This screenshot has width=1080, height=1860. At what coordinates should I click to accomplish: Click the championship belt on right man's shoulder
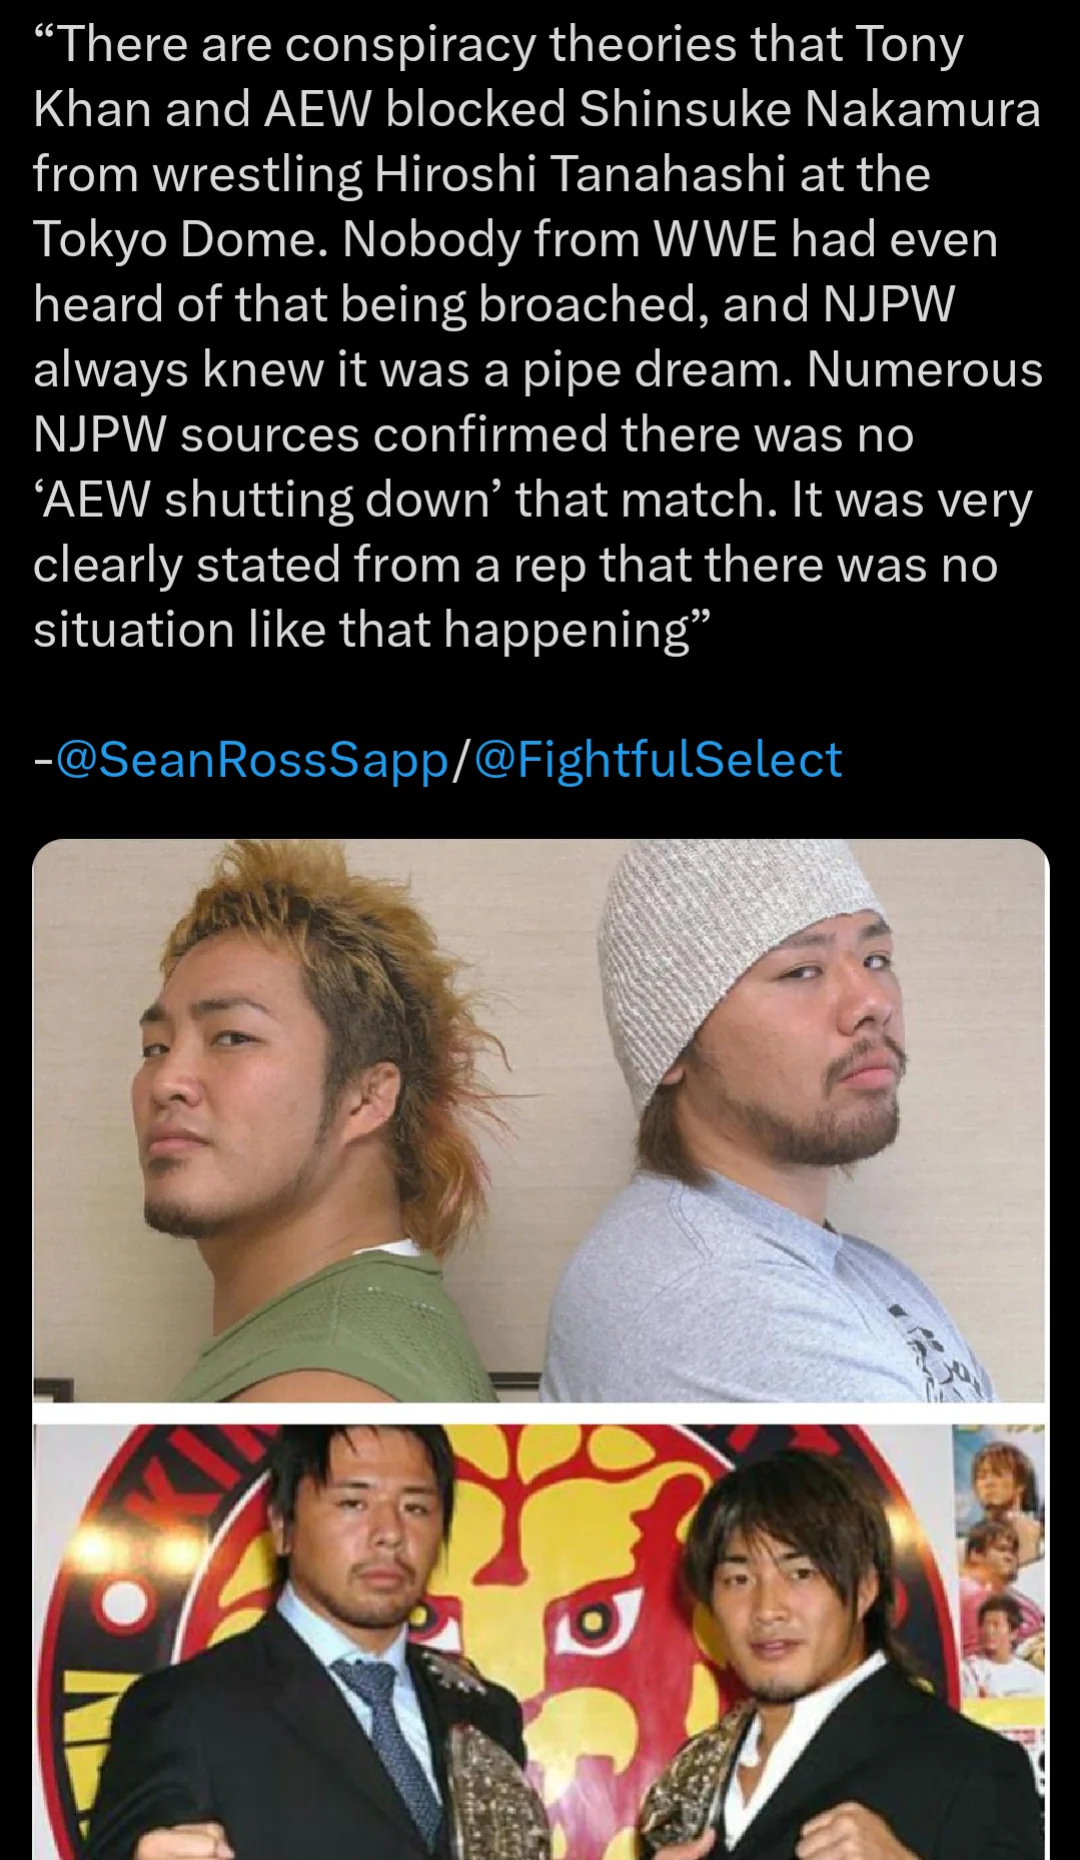700,1780
